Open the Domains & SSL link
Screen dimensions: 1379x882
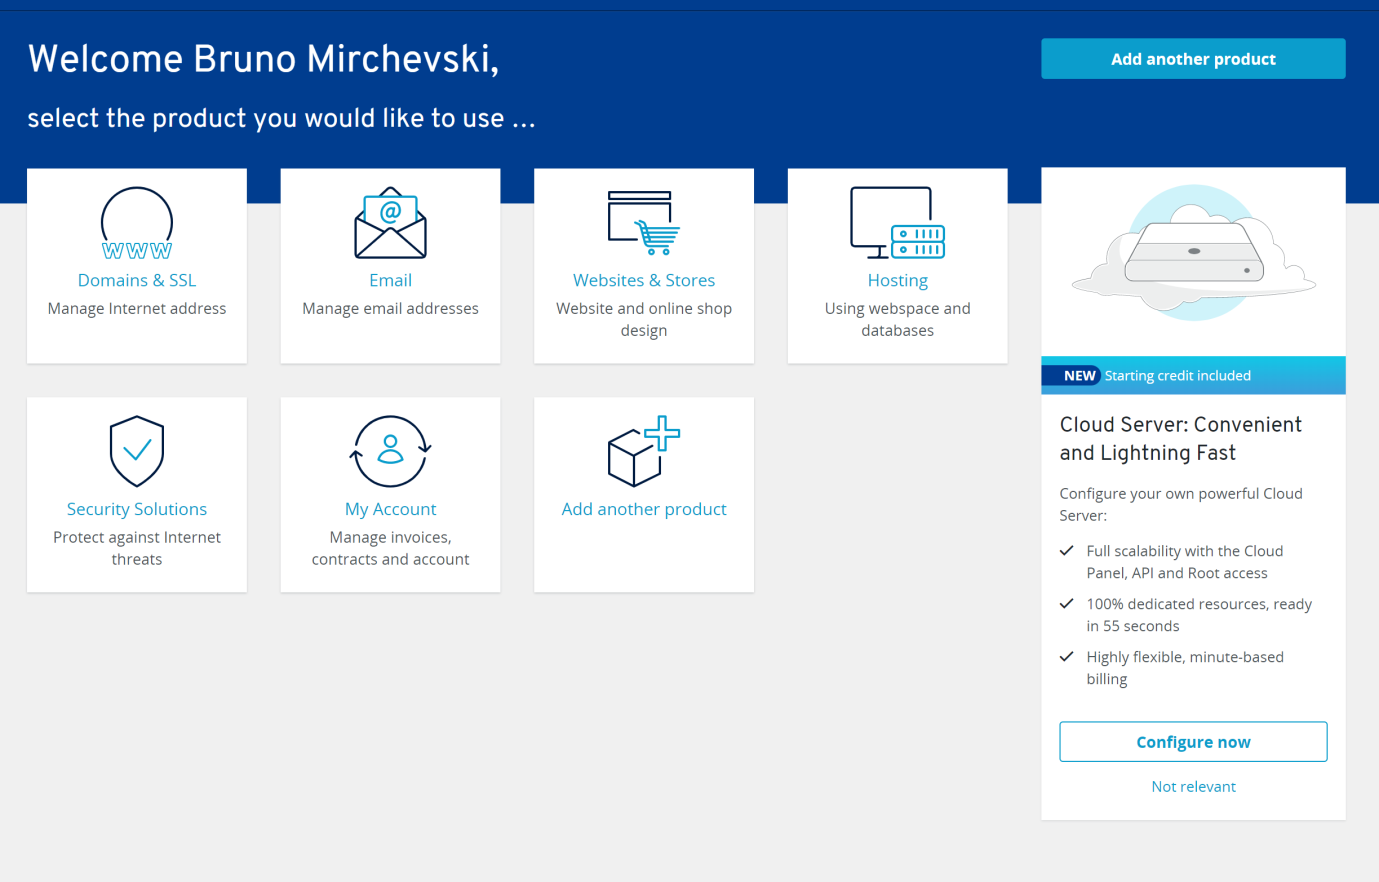point(137,280)
